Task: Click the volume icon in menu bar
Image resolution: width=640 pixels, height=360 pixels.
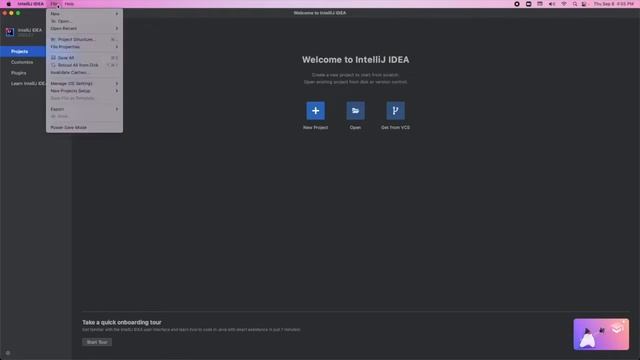Action: coord(552,4)
